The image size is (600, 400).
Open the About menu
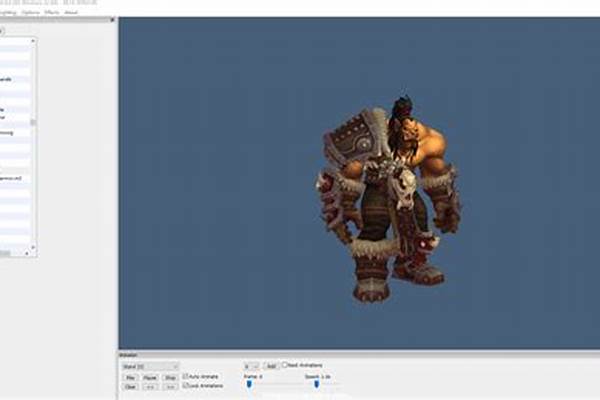71,12
